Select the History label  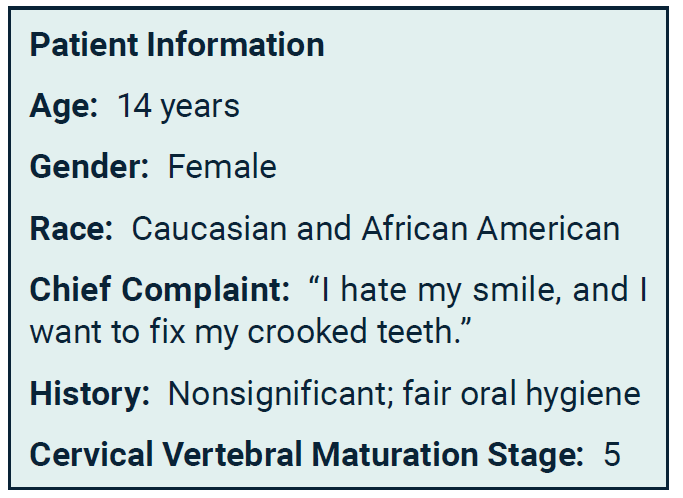click(89, 394)
